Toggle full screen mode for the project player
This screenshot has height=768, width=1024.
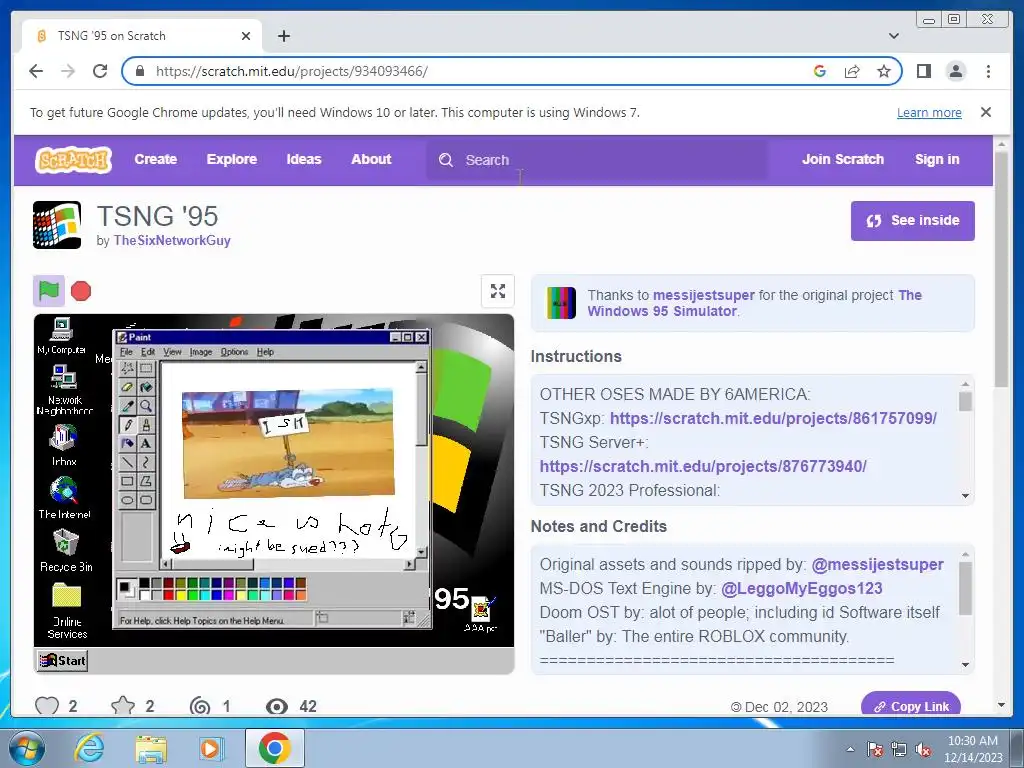pyautogui.click(x=498, y=291)
